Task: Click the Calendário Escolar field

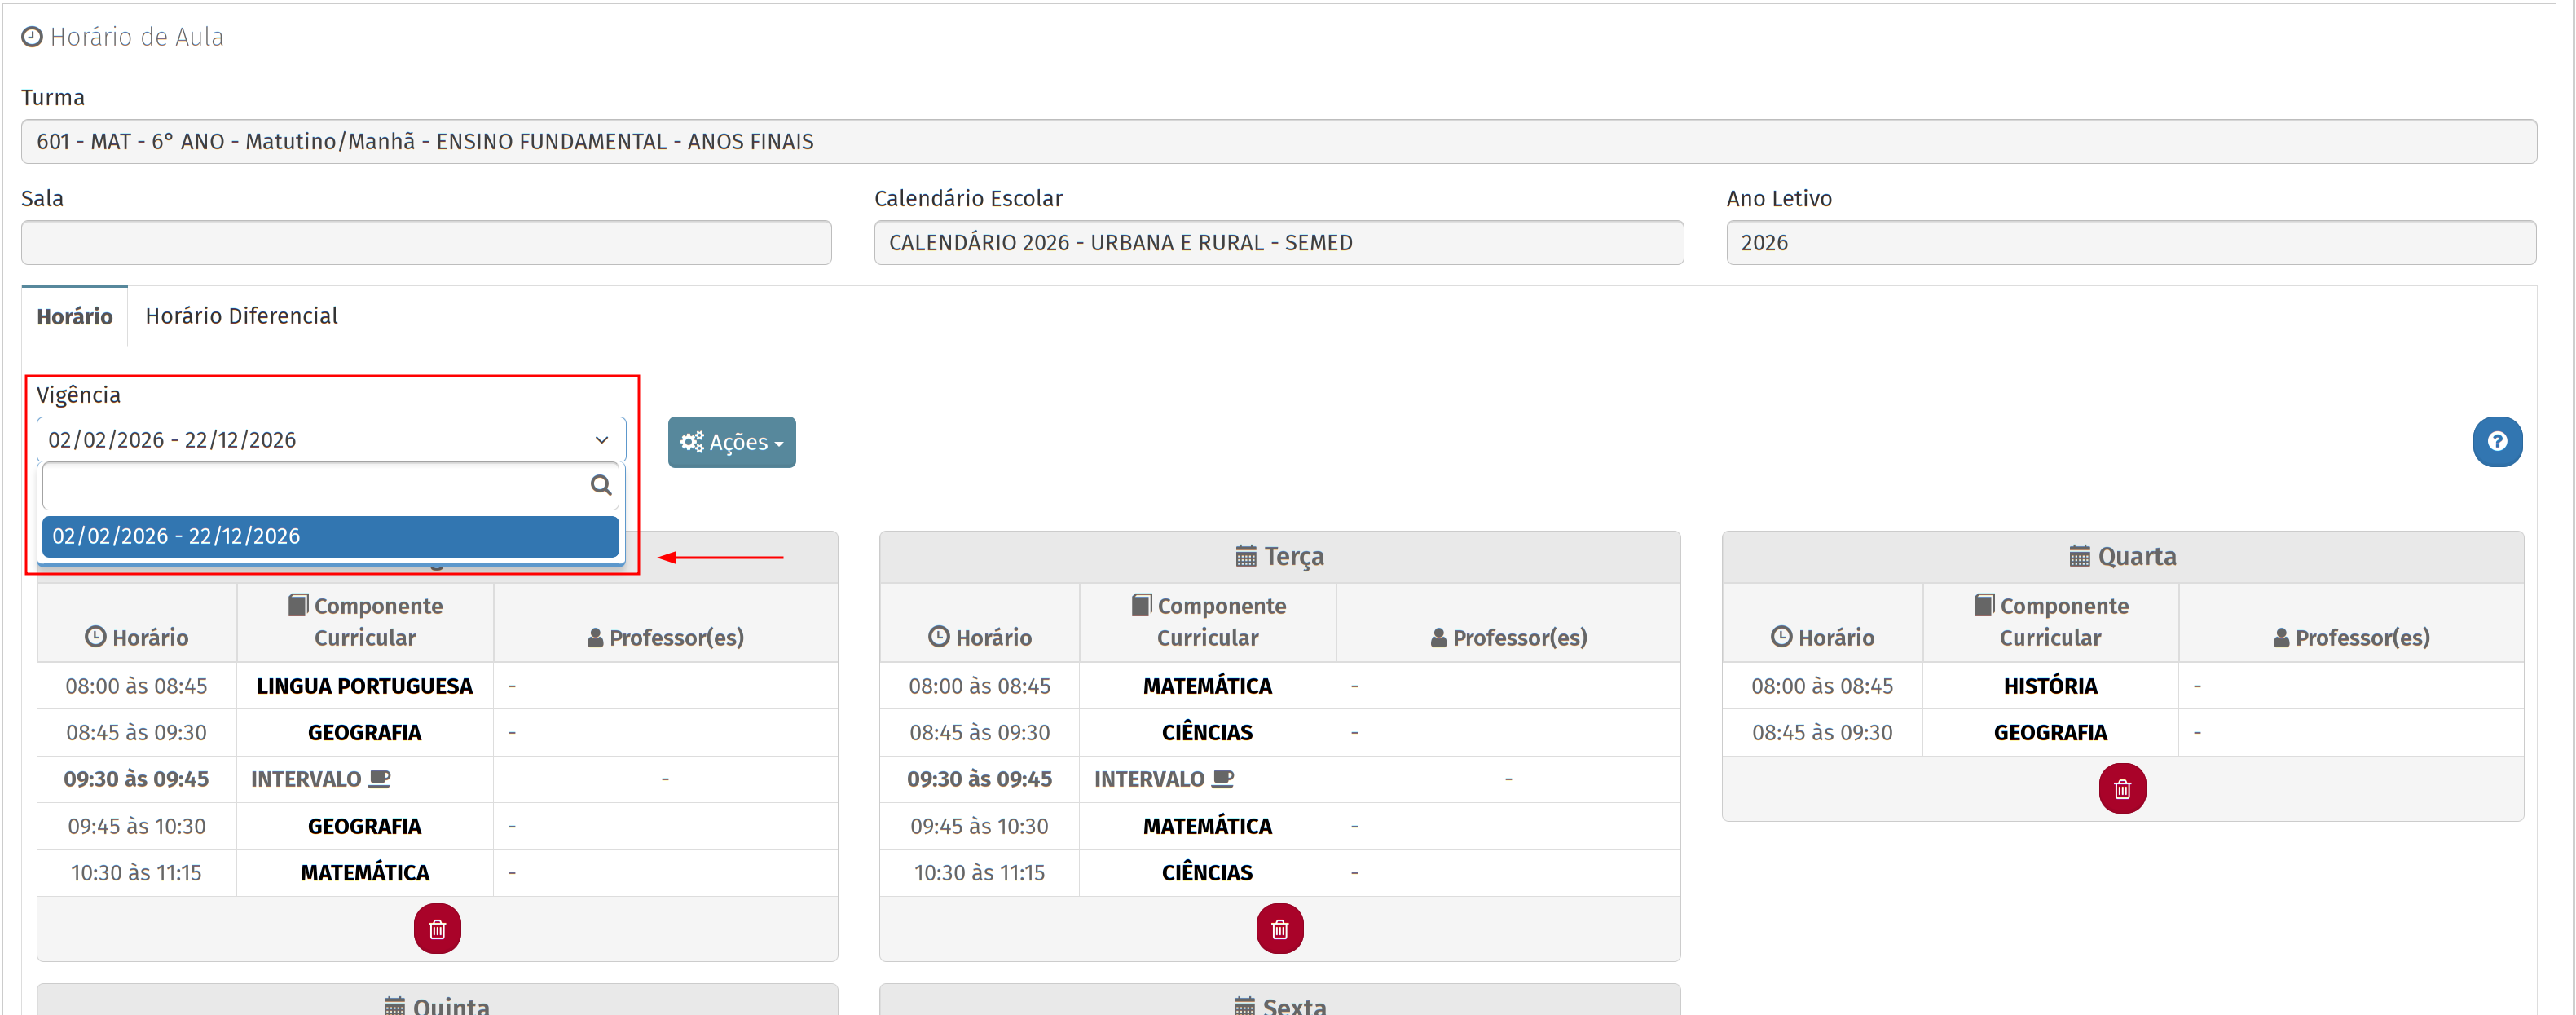Action: click(x=1277, y=243)
